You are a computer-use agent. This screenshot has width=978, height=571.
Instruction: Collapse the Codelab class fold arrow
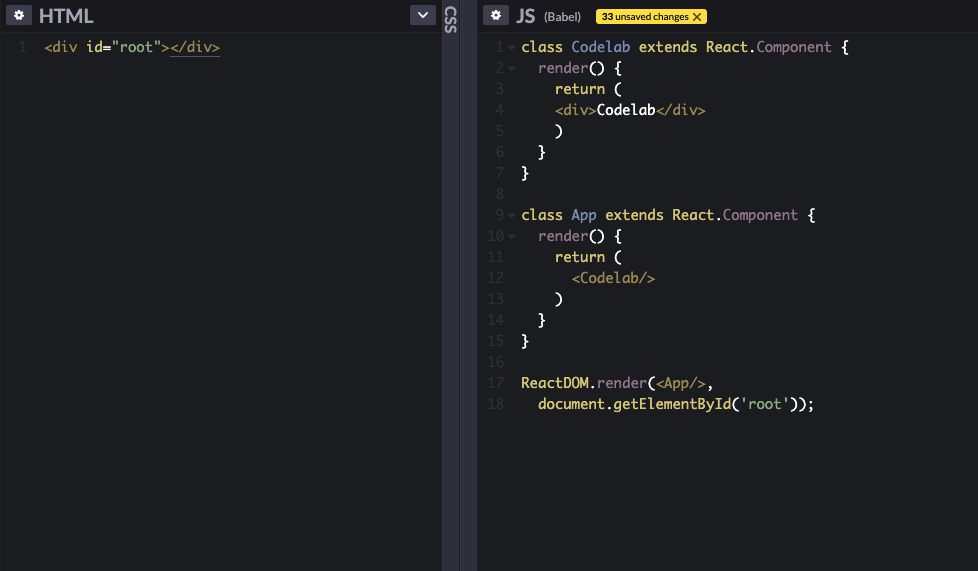tap(511, 47)
